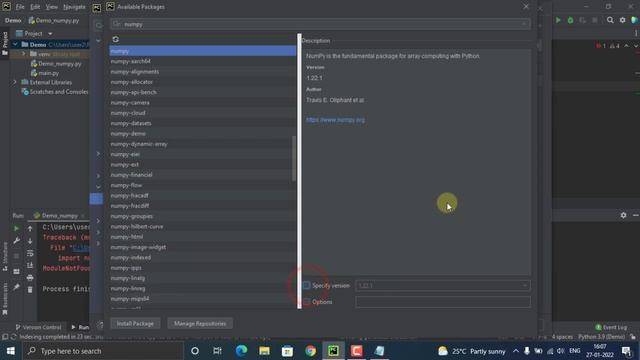The image size is (640, 360).
Task: Click the Install Package button
Action: [x=135, y=323]
